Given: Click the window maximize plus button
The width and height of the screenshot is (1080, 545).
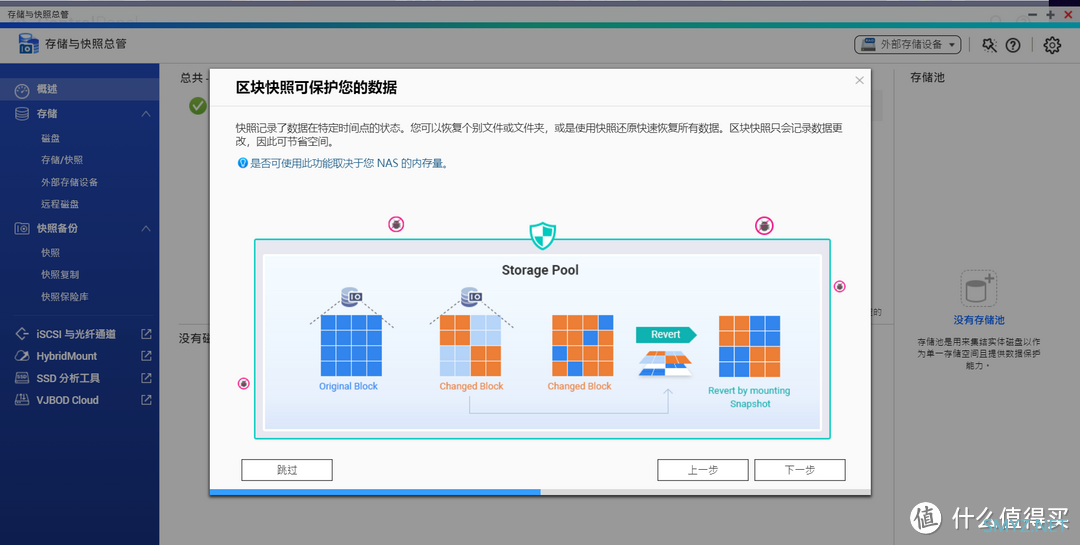Looking at the screenshot, I should [x=1050, y=14].
